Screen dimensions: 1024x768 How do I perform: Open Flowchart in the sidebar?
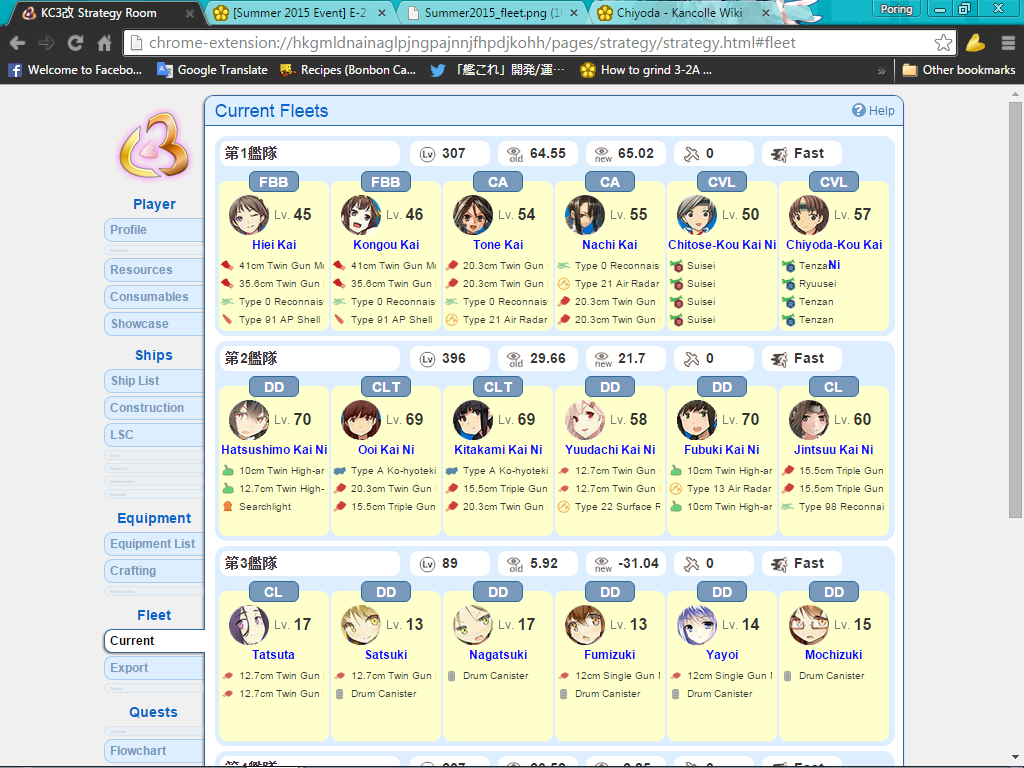(154, 751)
